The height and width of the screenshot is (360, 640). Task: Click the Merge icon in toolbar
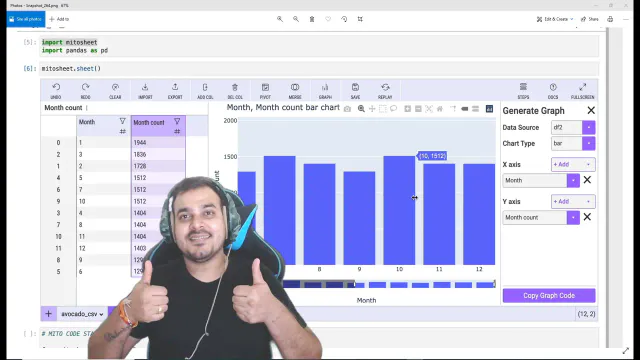(x=295, y=87)
